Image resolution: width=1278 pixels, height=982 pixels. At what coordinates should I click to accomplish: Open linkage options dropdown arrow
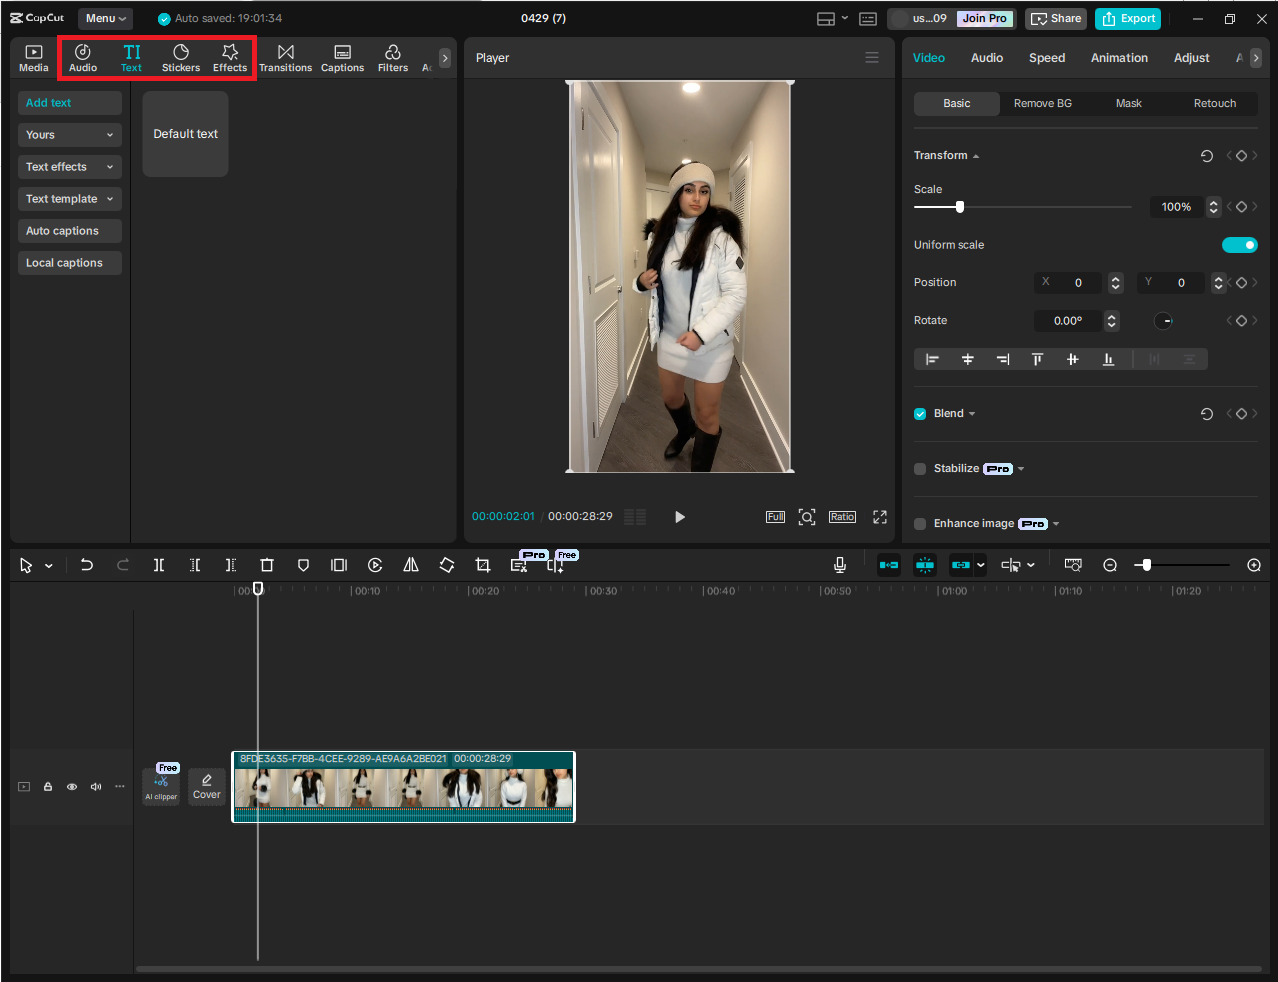pyautogui.click(x=981, y=565)
